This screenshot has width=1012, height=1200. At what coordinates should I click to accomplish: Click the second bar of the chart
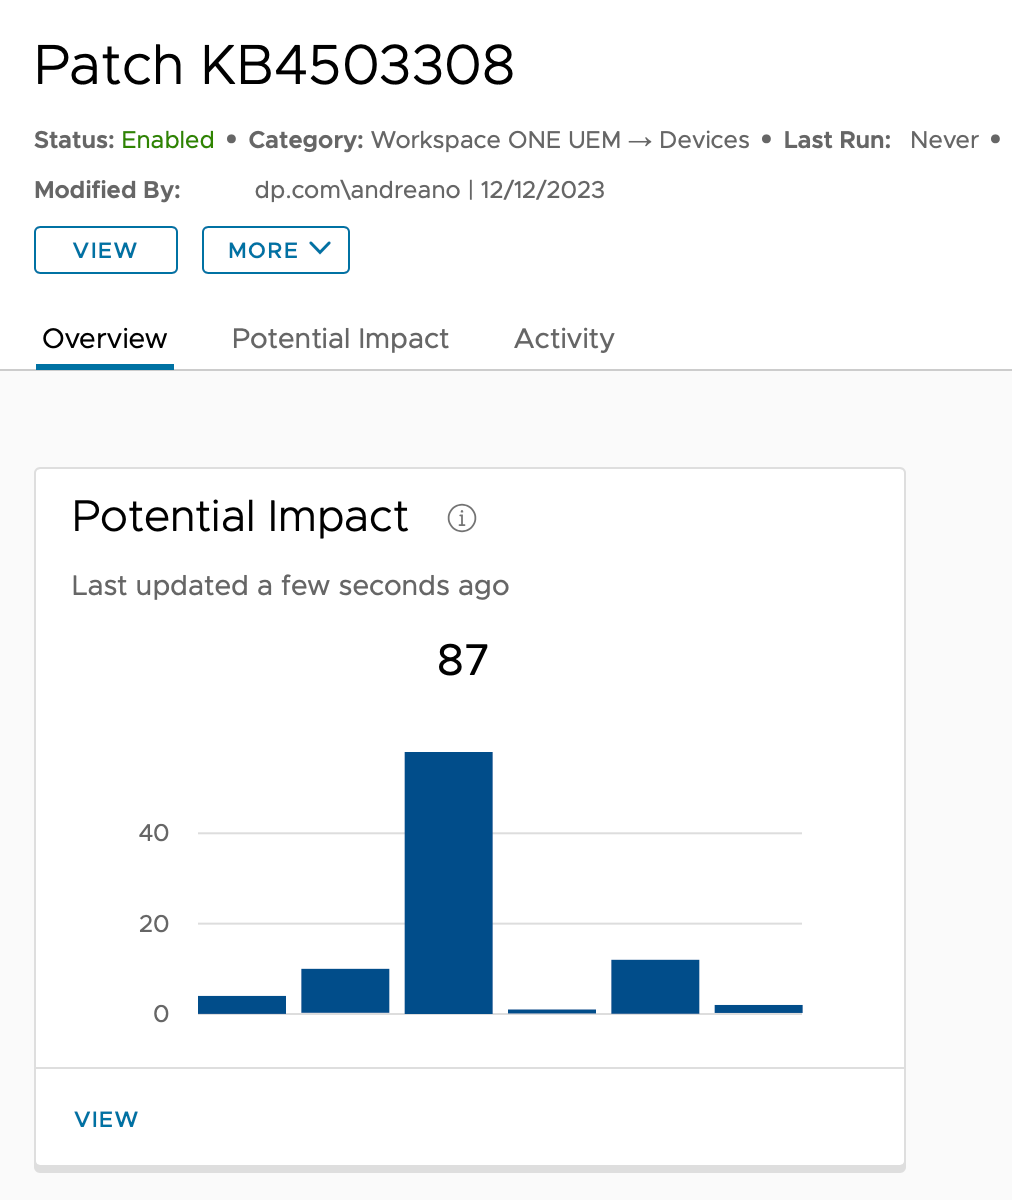345,990
